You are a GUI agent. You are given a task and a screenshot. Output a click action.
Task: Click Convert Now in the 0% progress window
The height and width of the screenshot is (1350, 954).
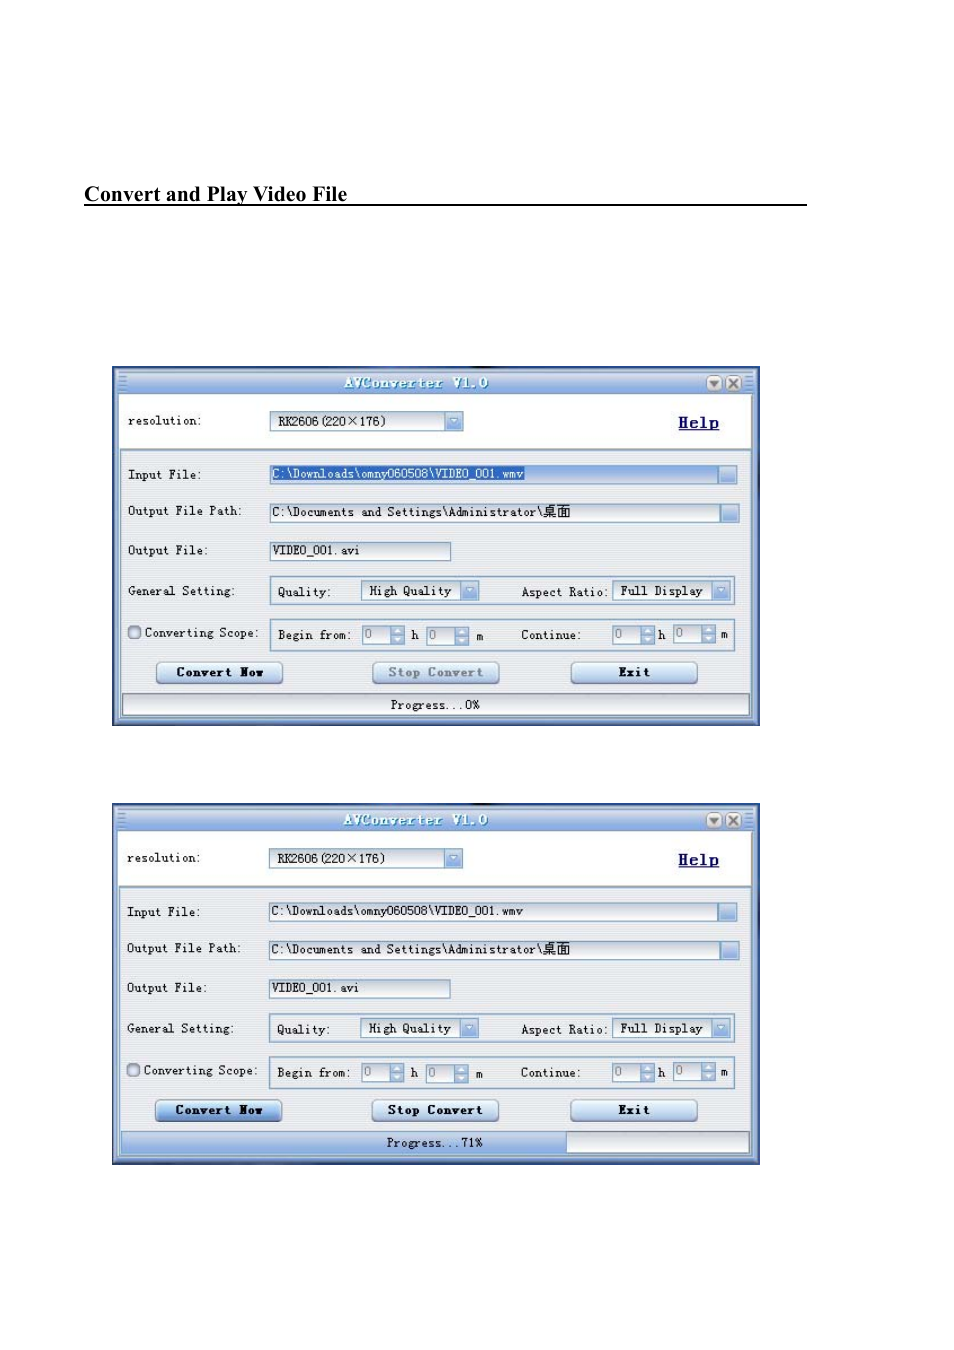(x=219, y=673)
